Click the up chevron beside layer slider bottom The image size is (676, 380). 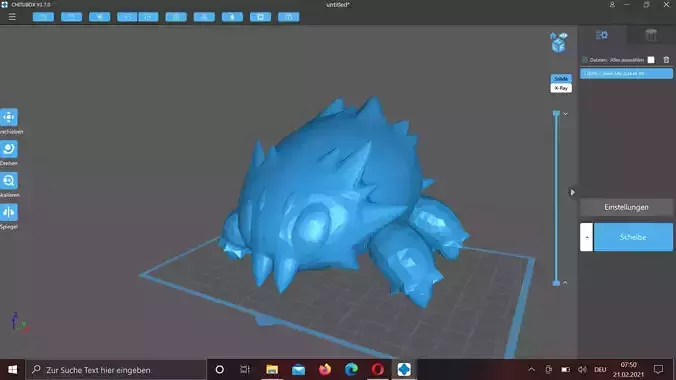(565, 283)
